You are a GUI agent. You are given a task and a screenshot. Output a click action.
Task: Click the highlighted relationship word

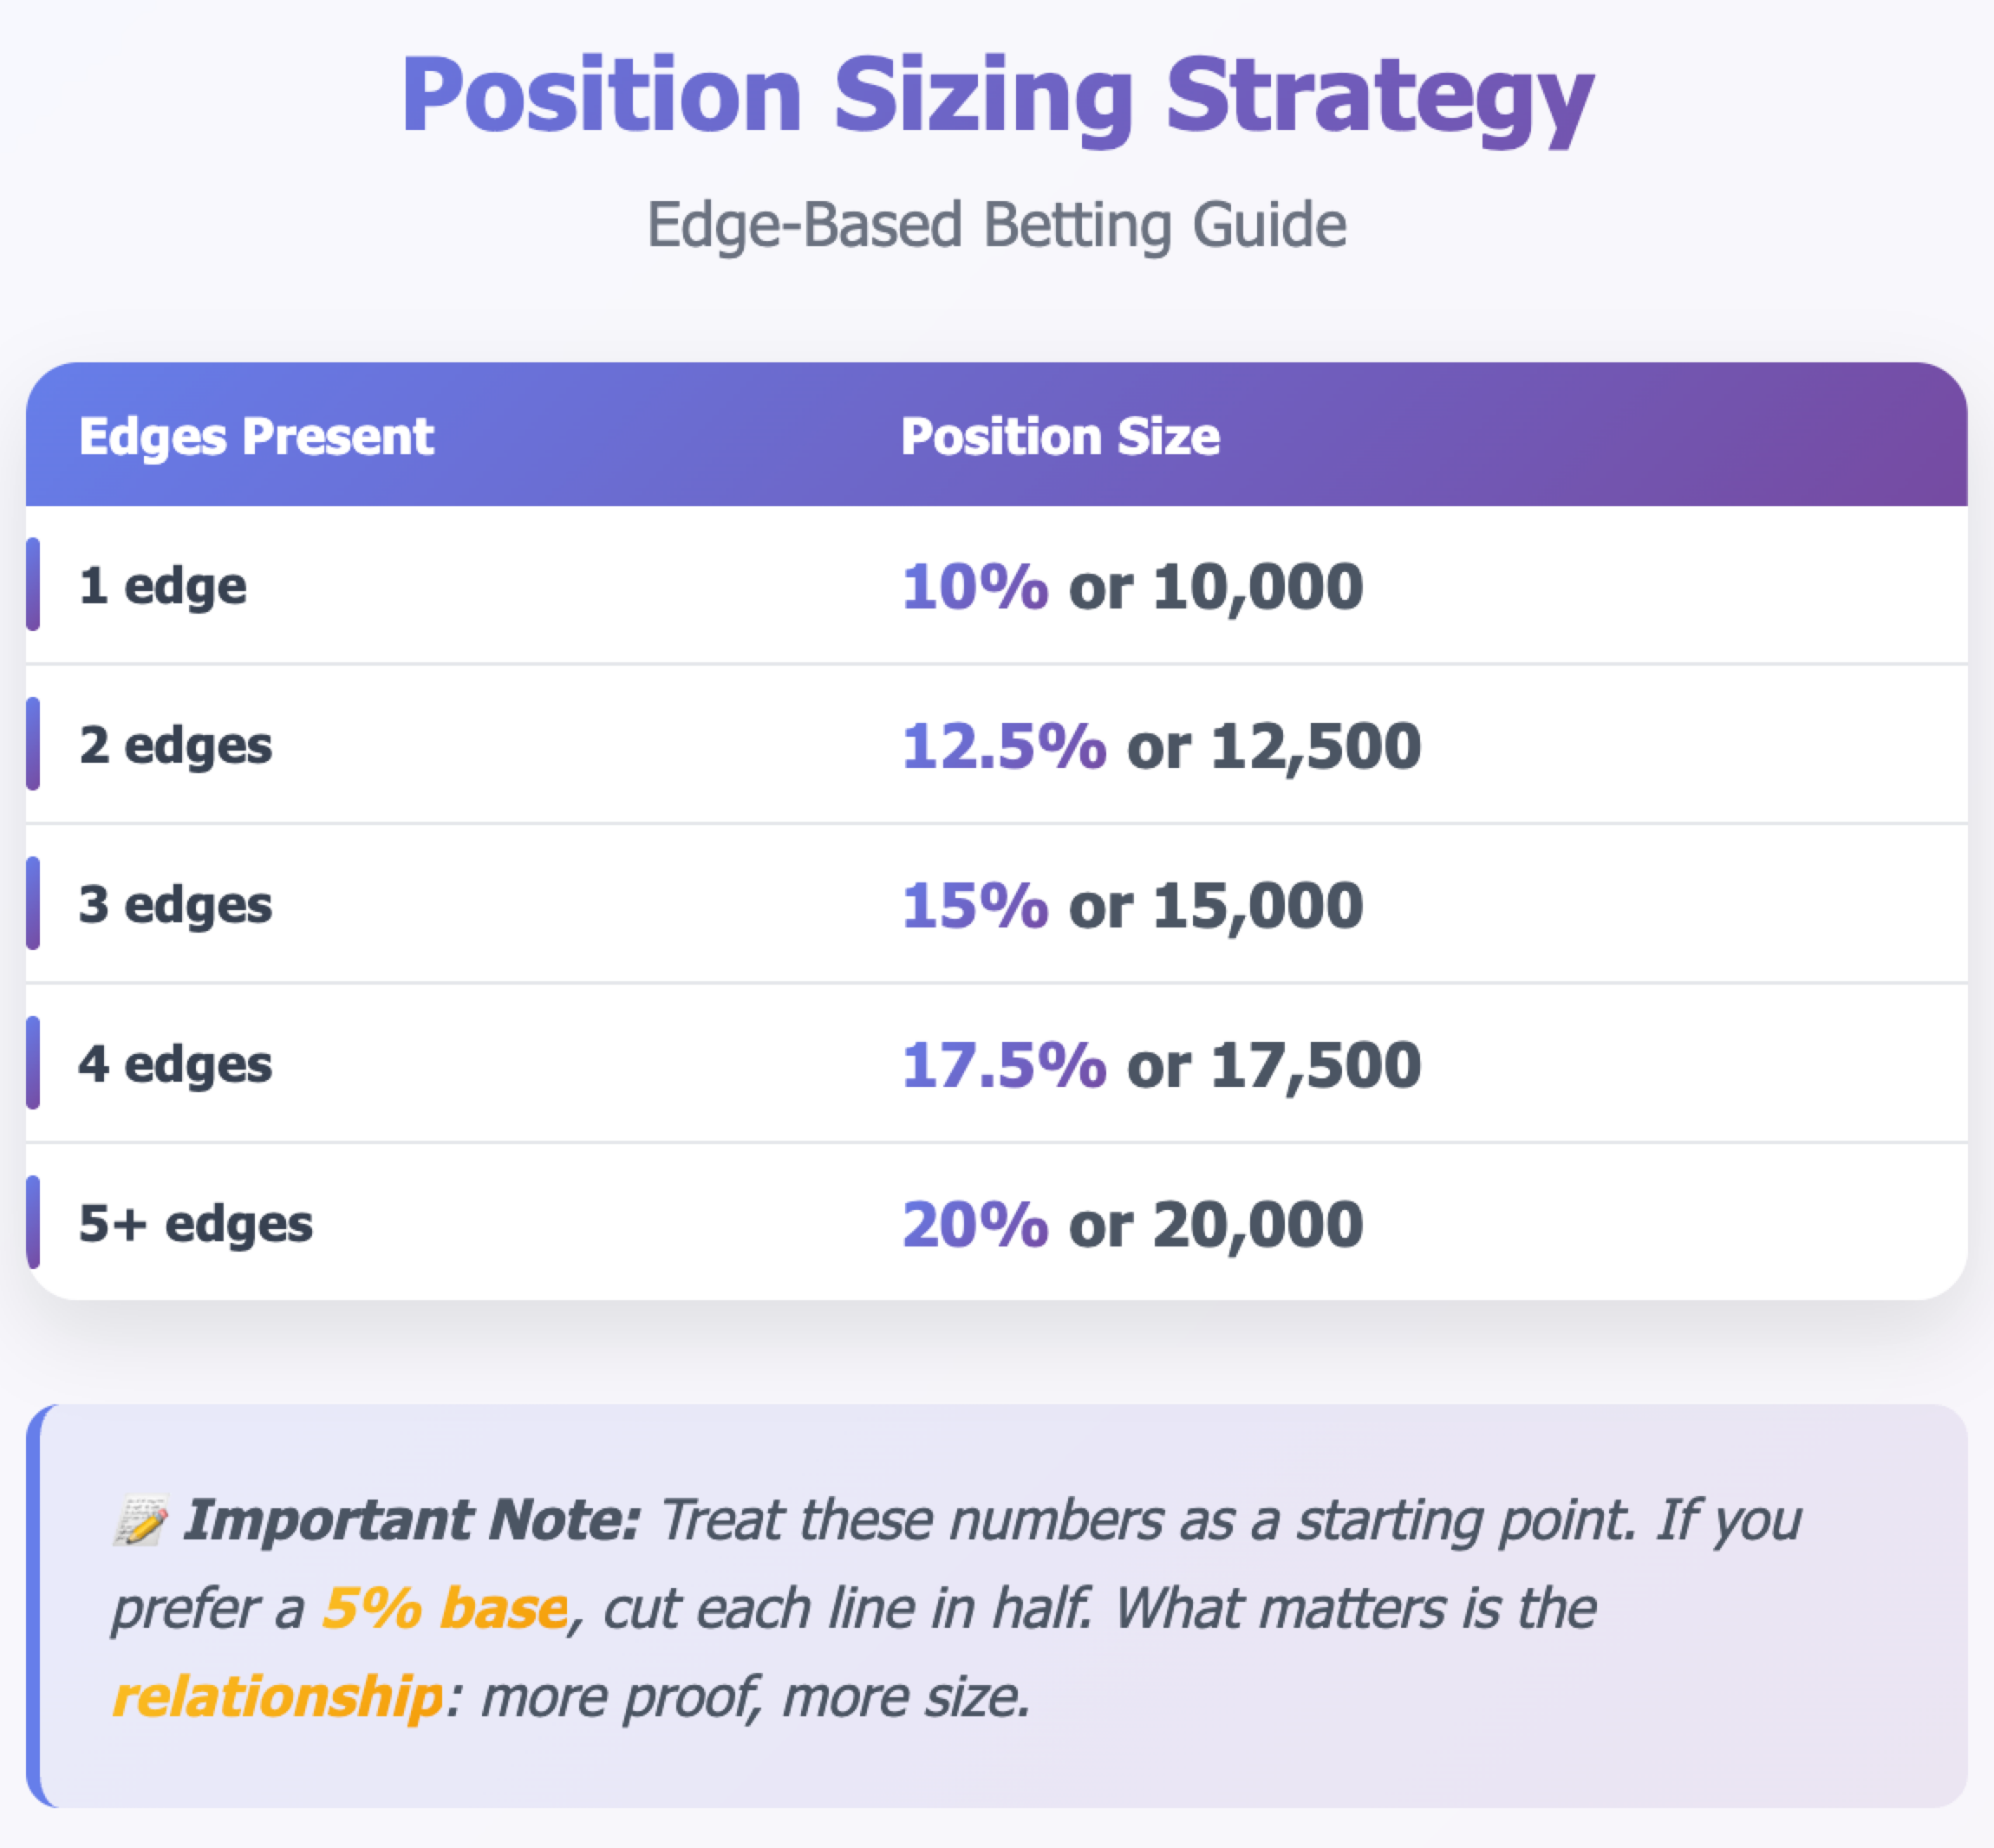pos(277,1697)
